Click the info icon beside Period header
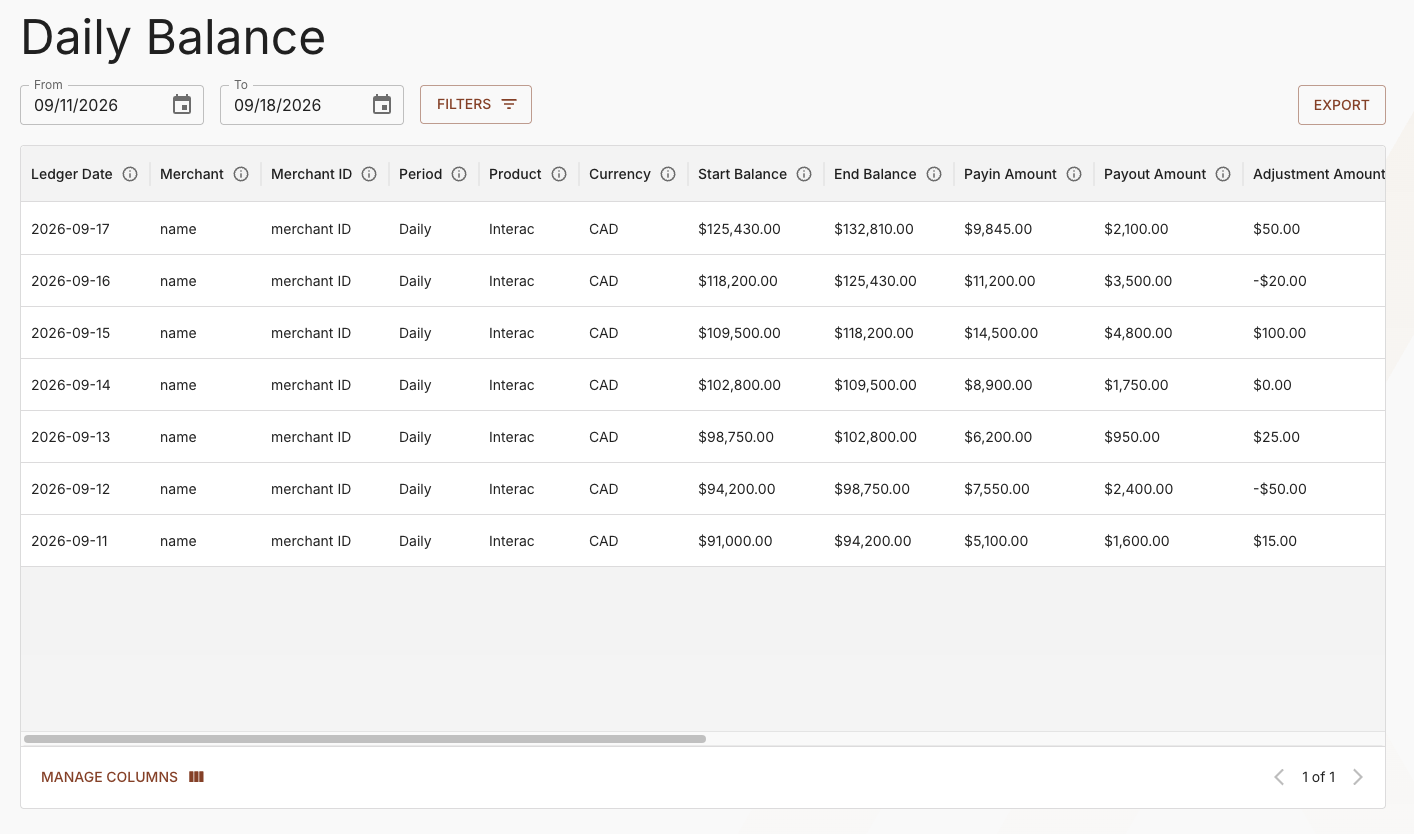The image size is (1414, 834). 459,174
